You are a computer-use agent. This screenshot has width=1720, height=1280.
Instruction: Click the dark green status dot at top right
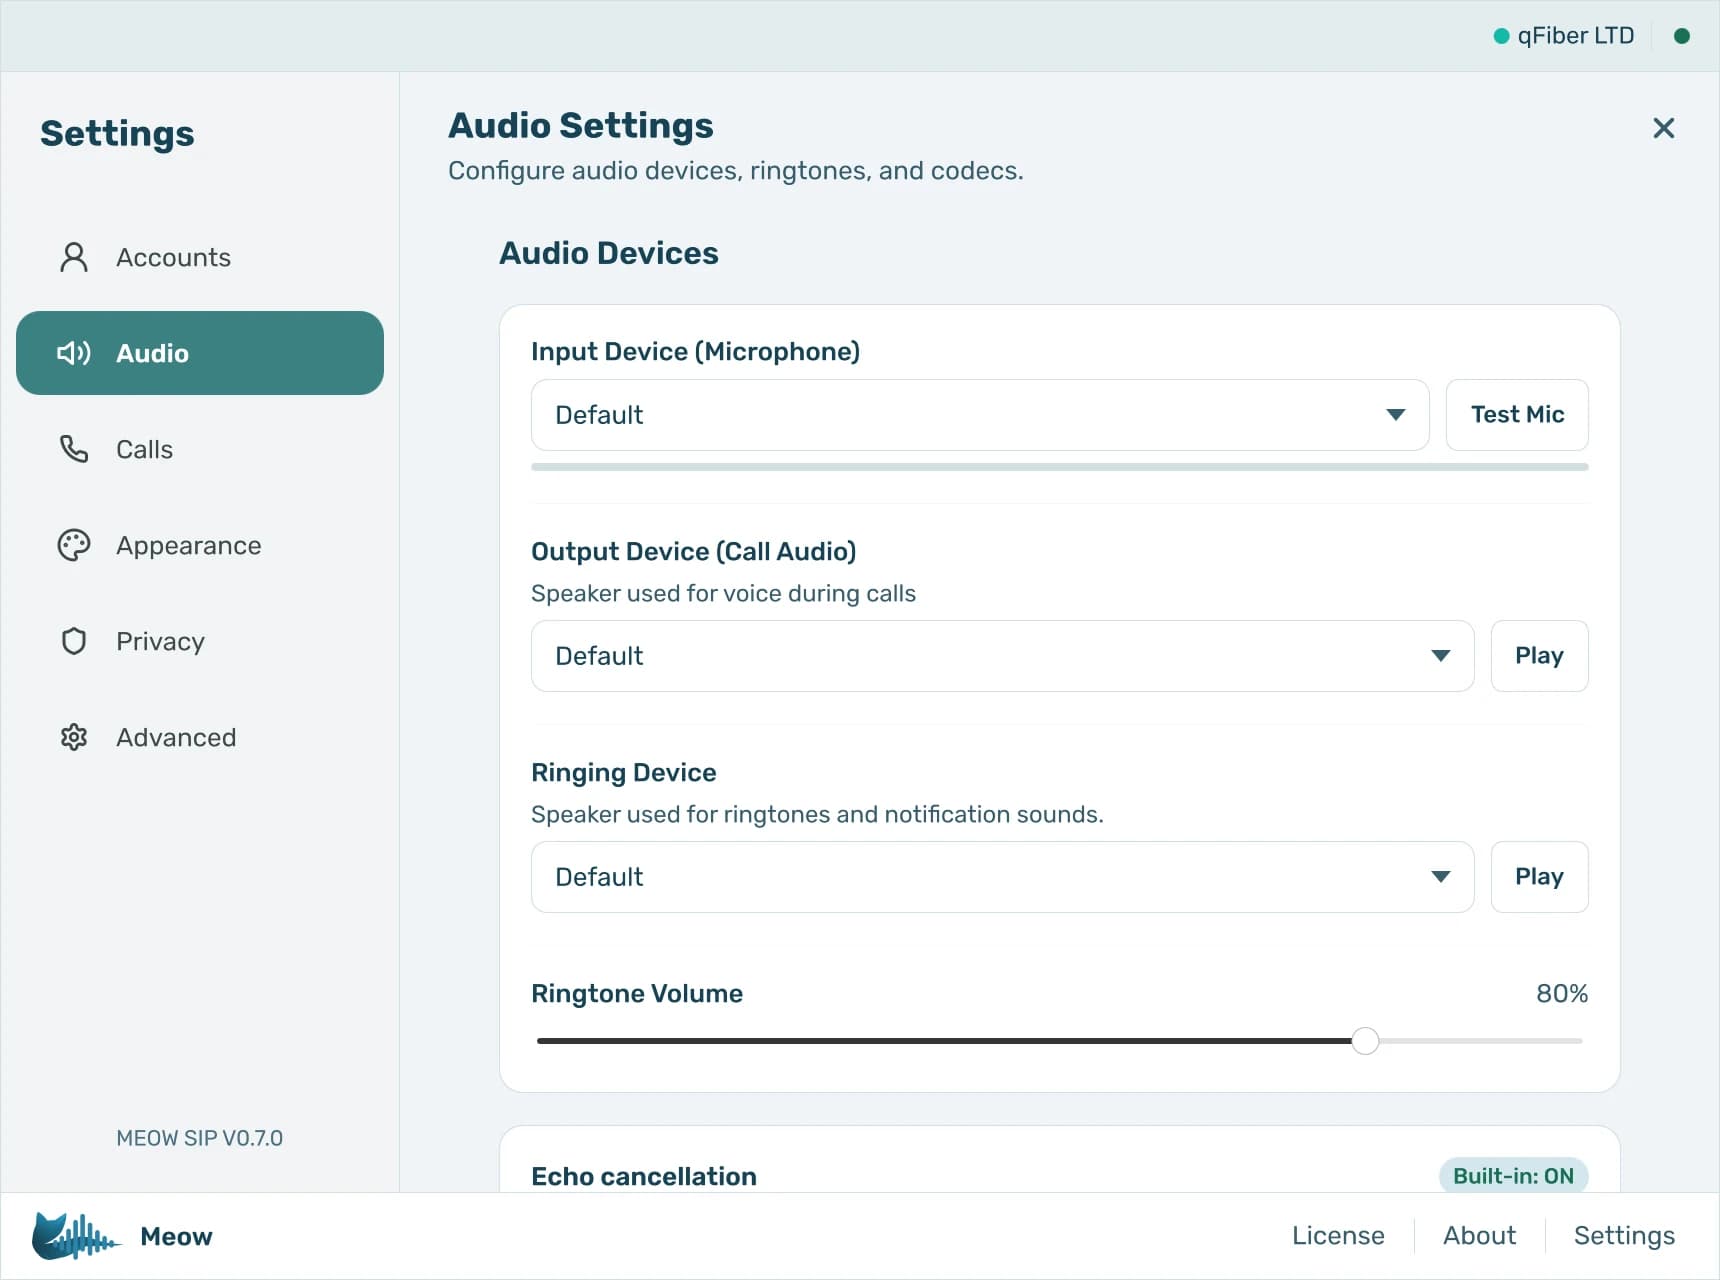(x=1682, y=36)
